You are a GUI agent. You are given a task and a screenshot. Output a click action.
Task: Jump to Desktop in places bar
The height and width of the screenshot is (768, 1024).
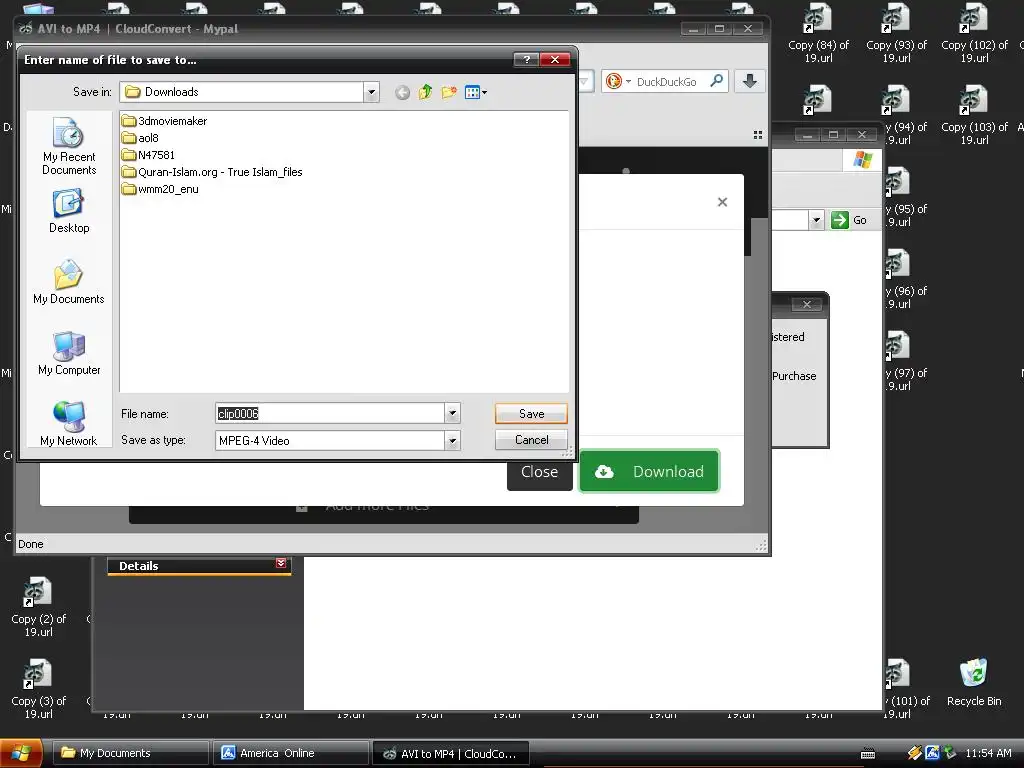69,211
